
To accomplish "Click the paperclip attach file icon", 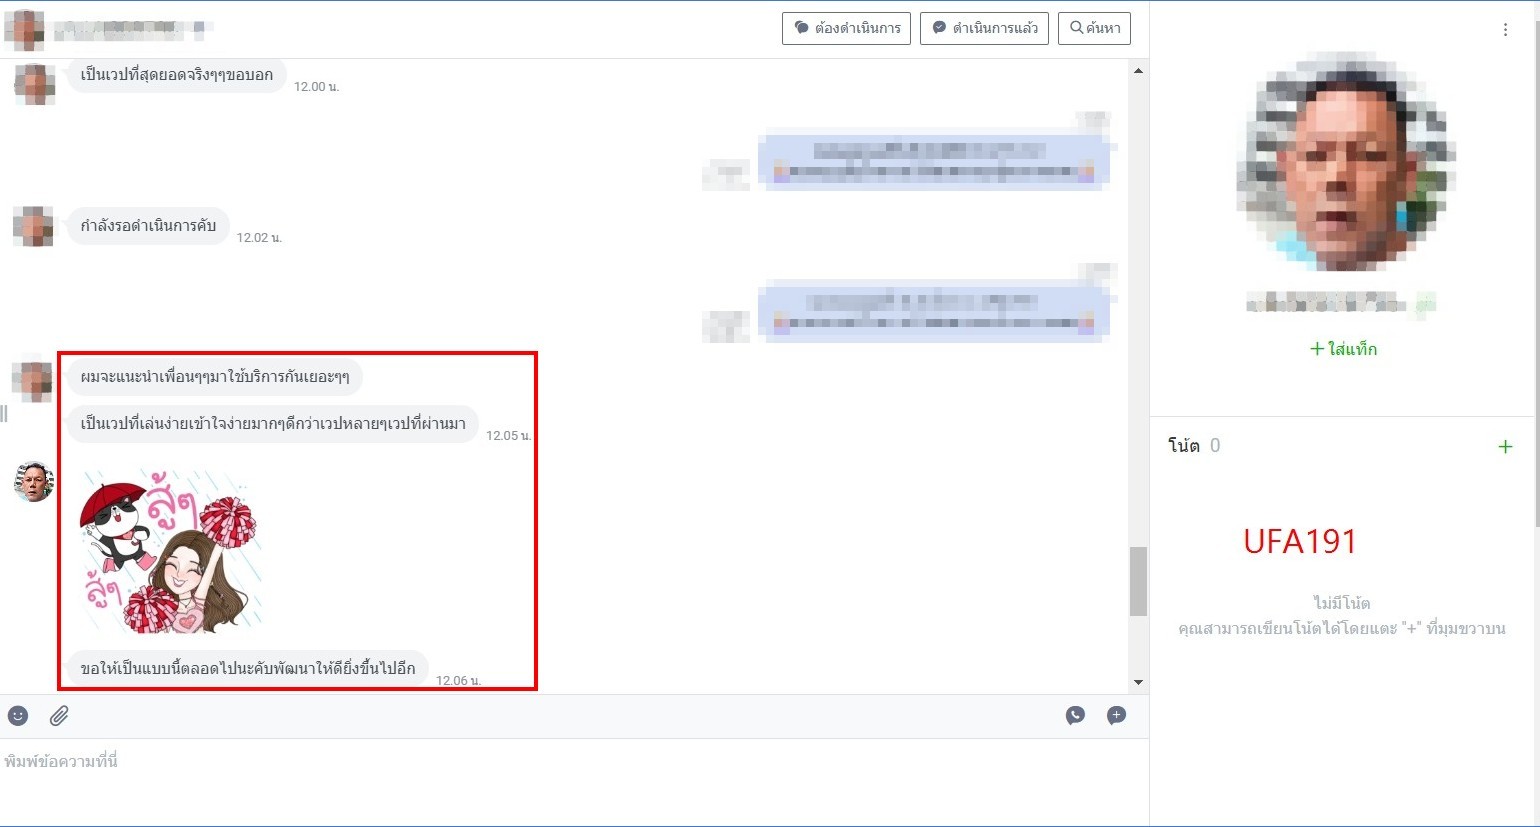I will pyautogui.click(x=59, y=716).
